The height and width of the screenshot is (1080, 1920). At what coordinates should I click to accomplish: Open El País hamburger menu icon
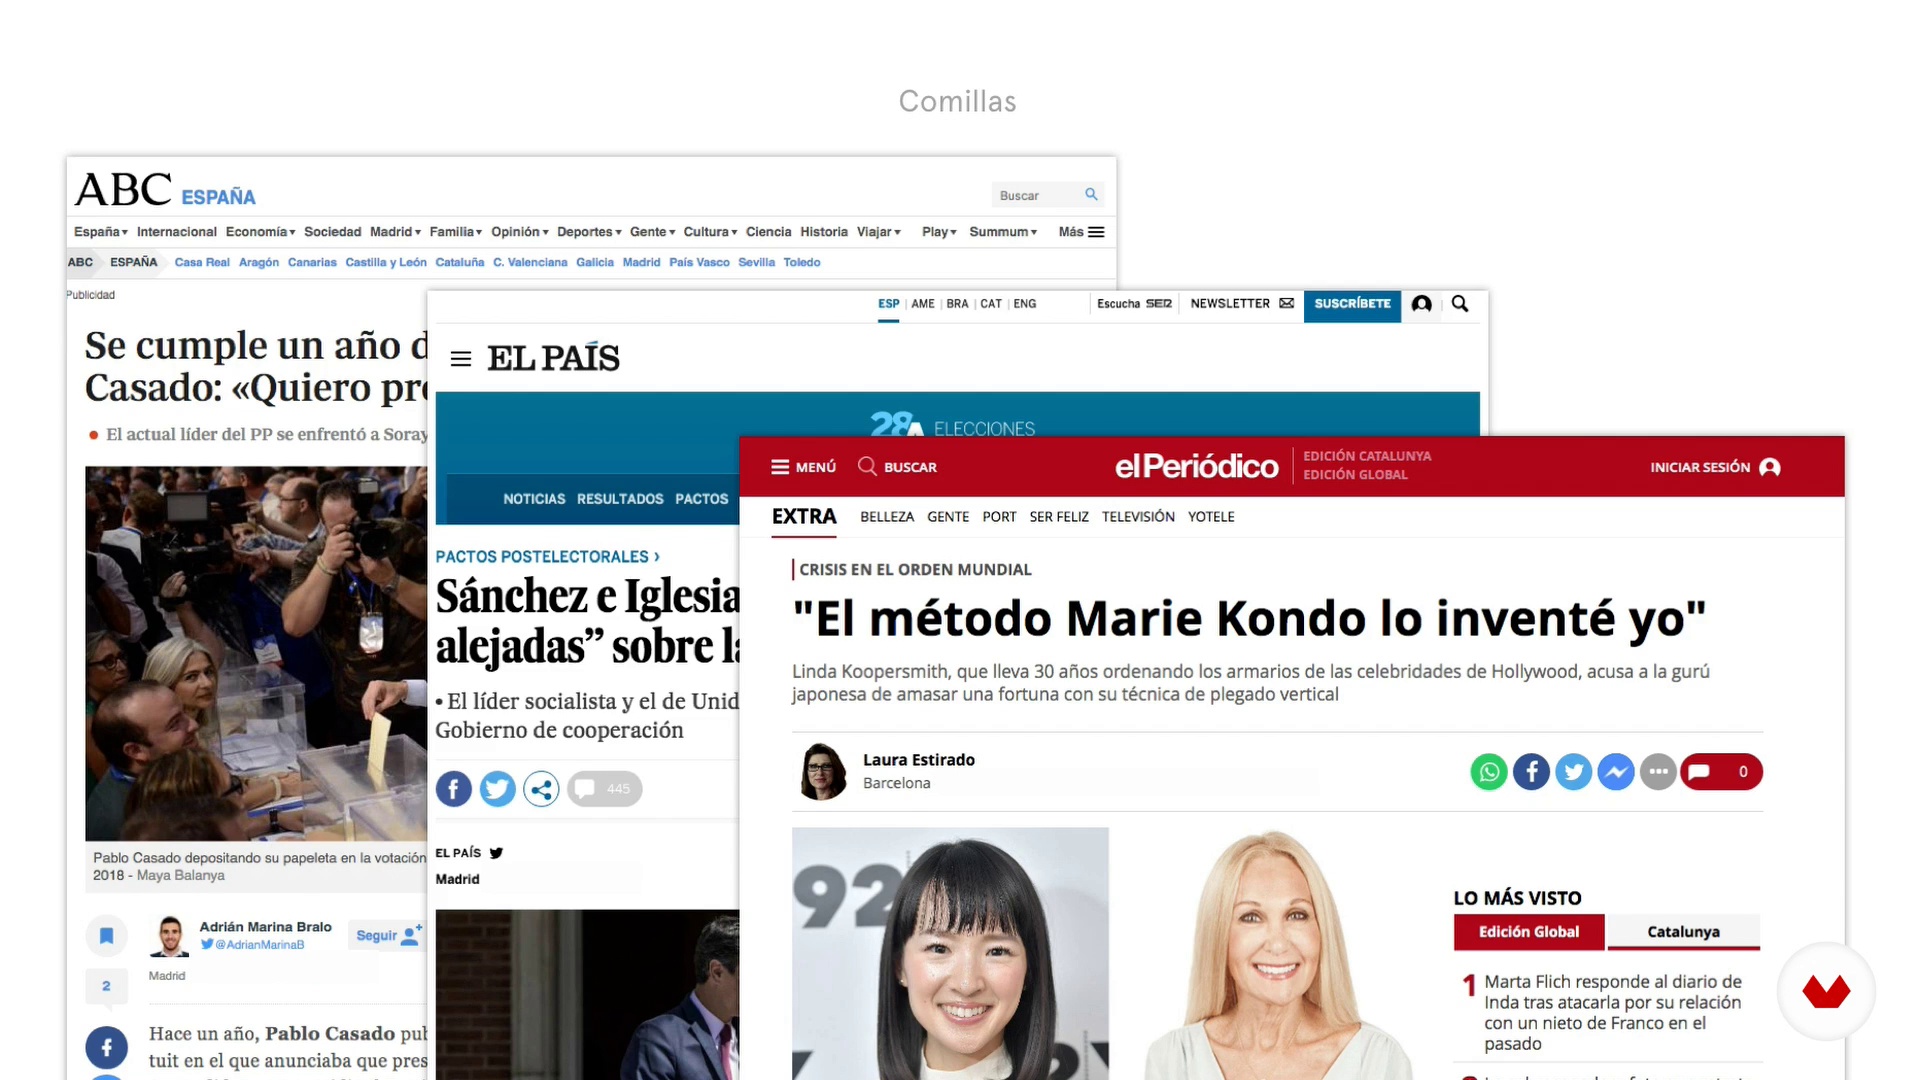pyautogui.click(x=461, y=359)
